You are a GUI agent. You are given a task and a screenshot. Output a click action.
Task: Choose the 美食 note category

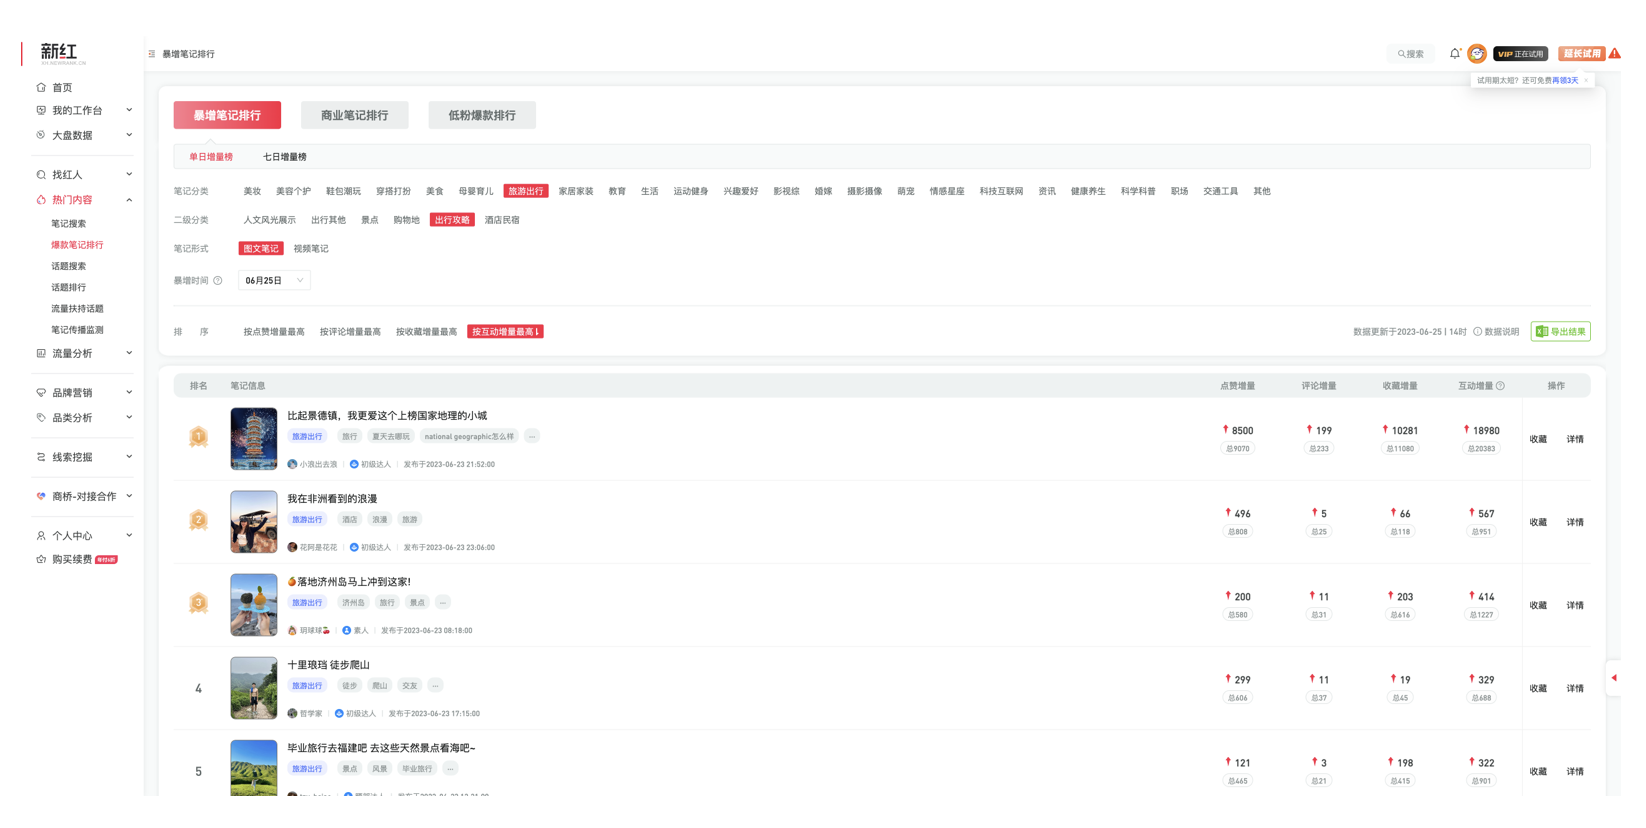(x=434, y=191)
